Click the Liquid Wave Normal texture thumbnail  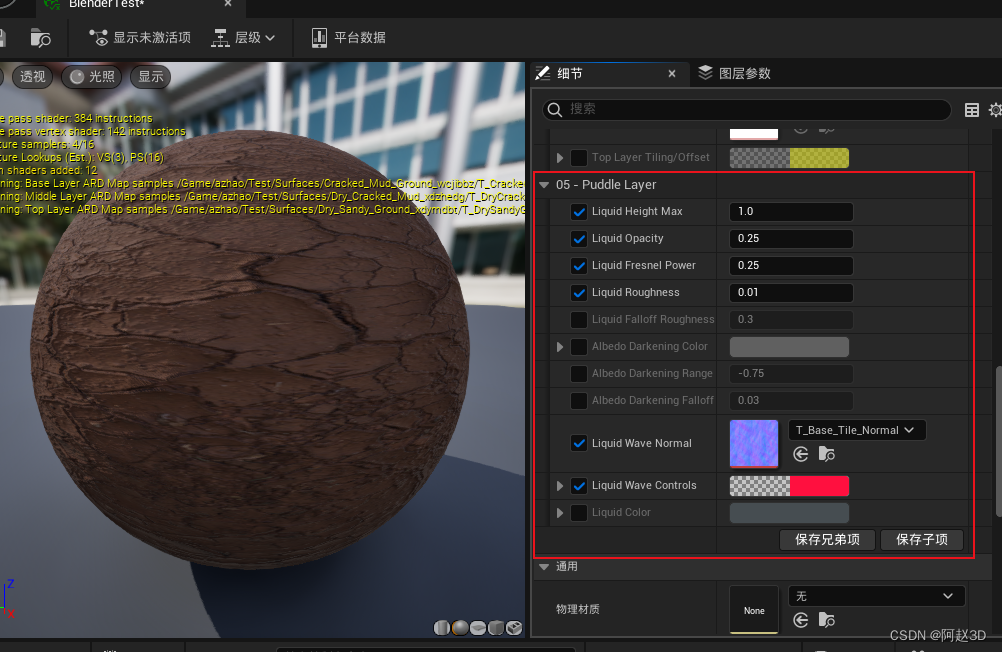pyautogui.click(x=754, y=444)
